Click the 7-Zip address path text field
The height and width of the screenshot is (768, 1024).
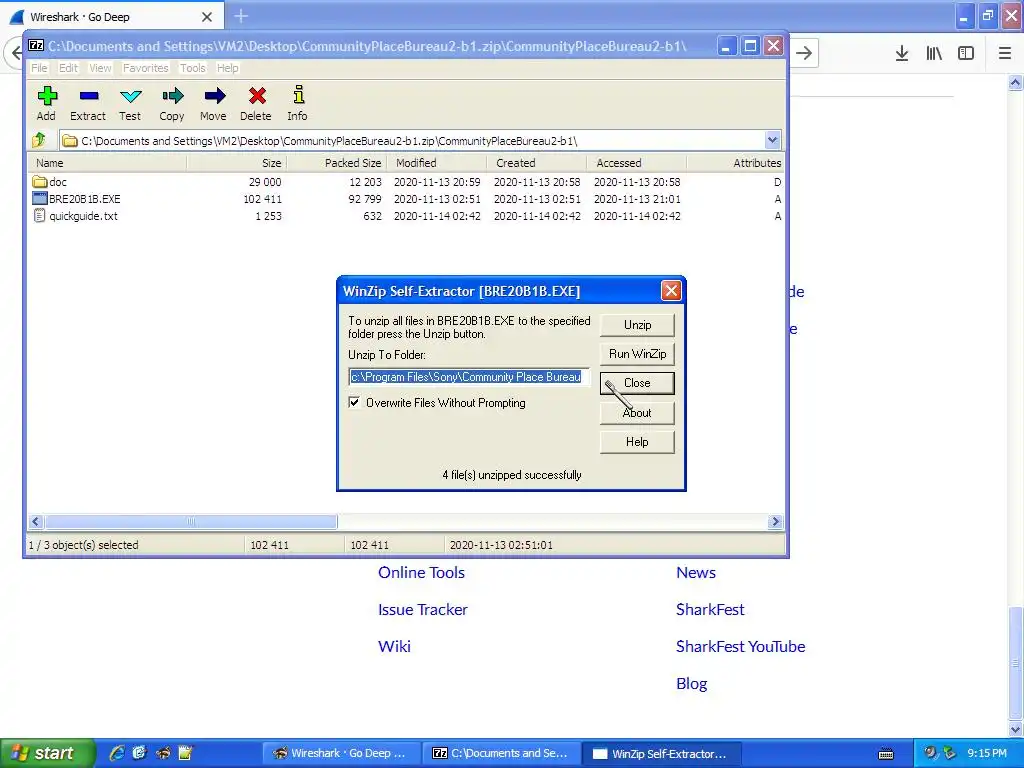413,140
